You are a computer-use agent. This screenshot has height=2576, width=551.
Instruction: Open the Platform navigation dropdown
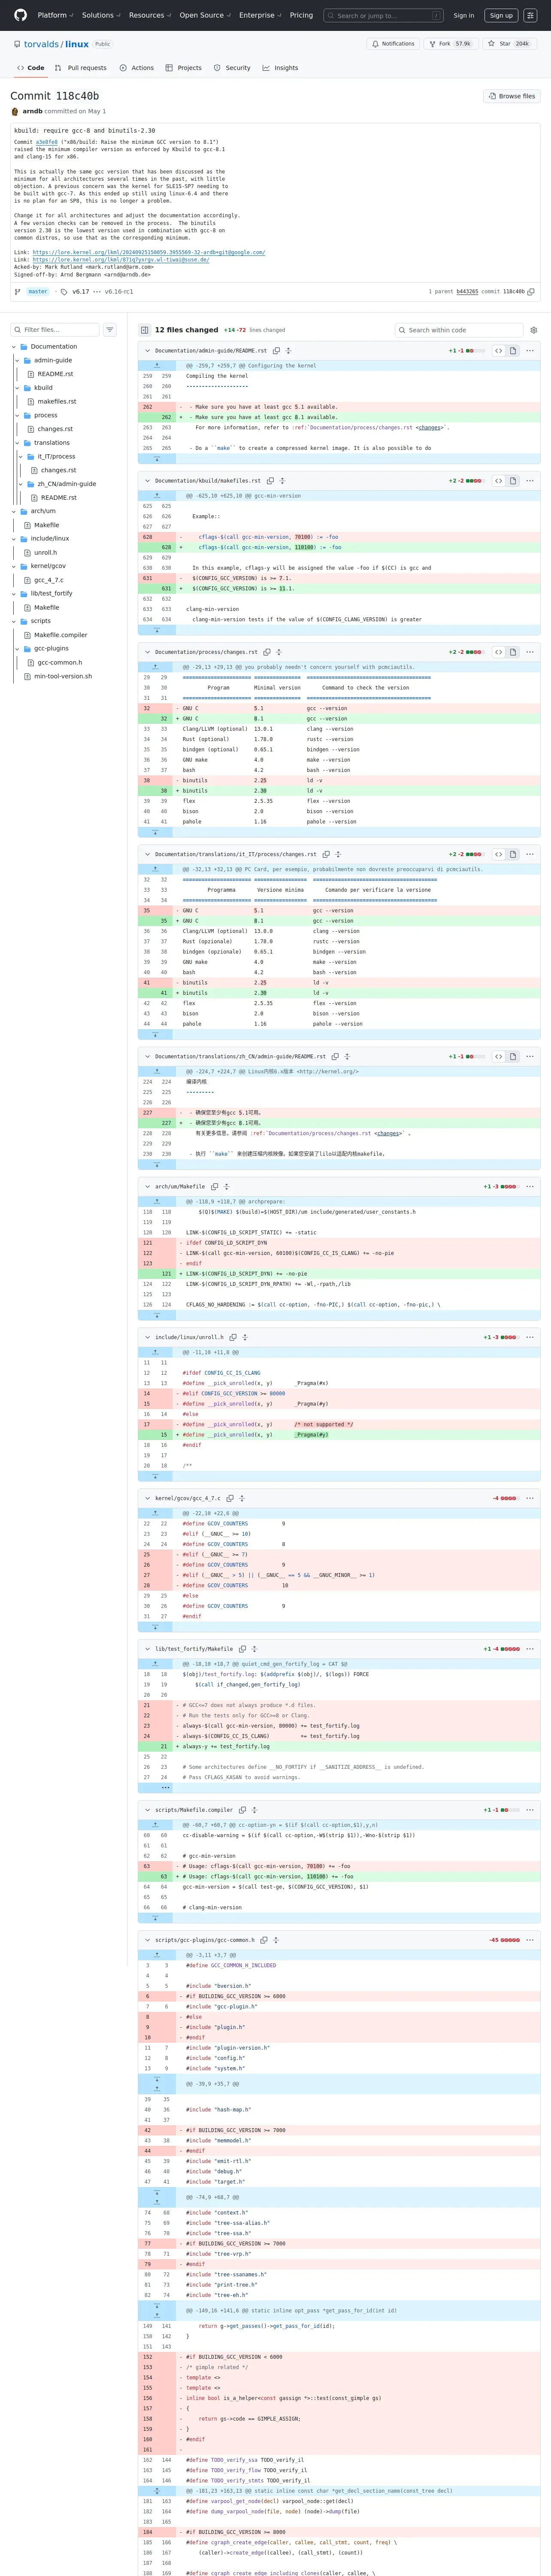point(55,15)
